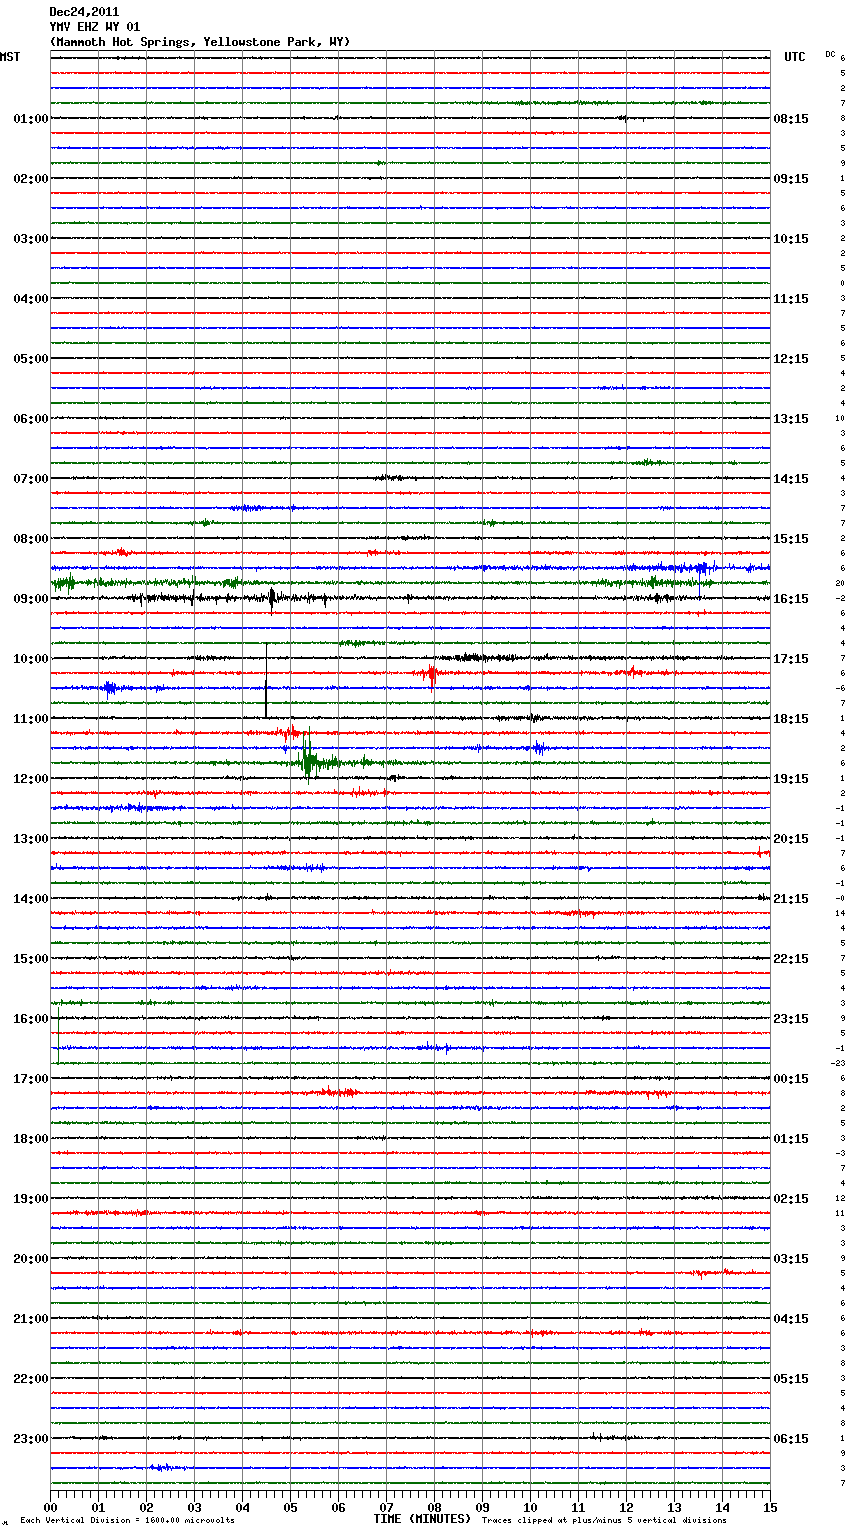Click the '01:00' MST time label

tap(31, 119)
